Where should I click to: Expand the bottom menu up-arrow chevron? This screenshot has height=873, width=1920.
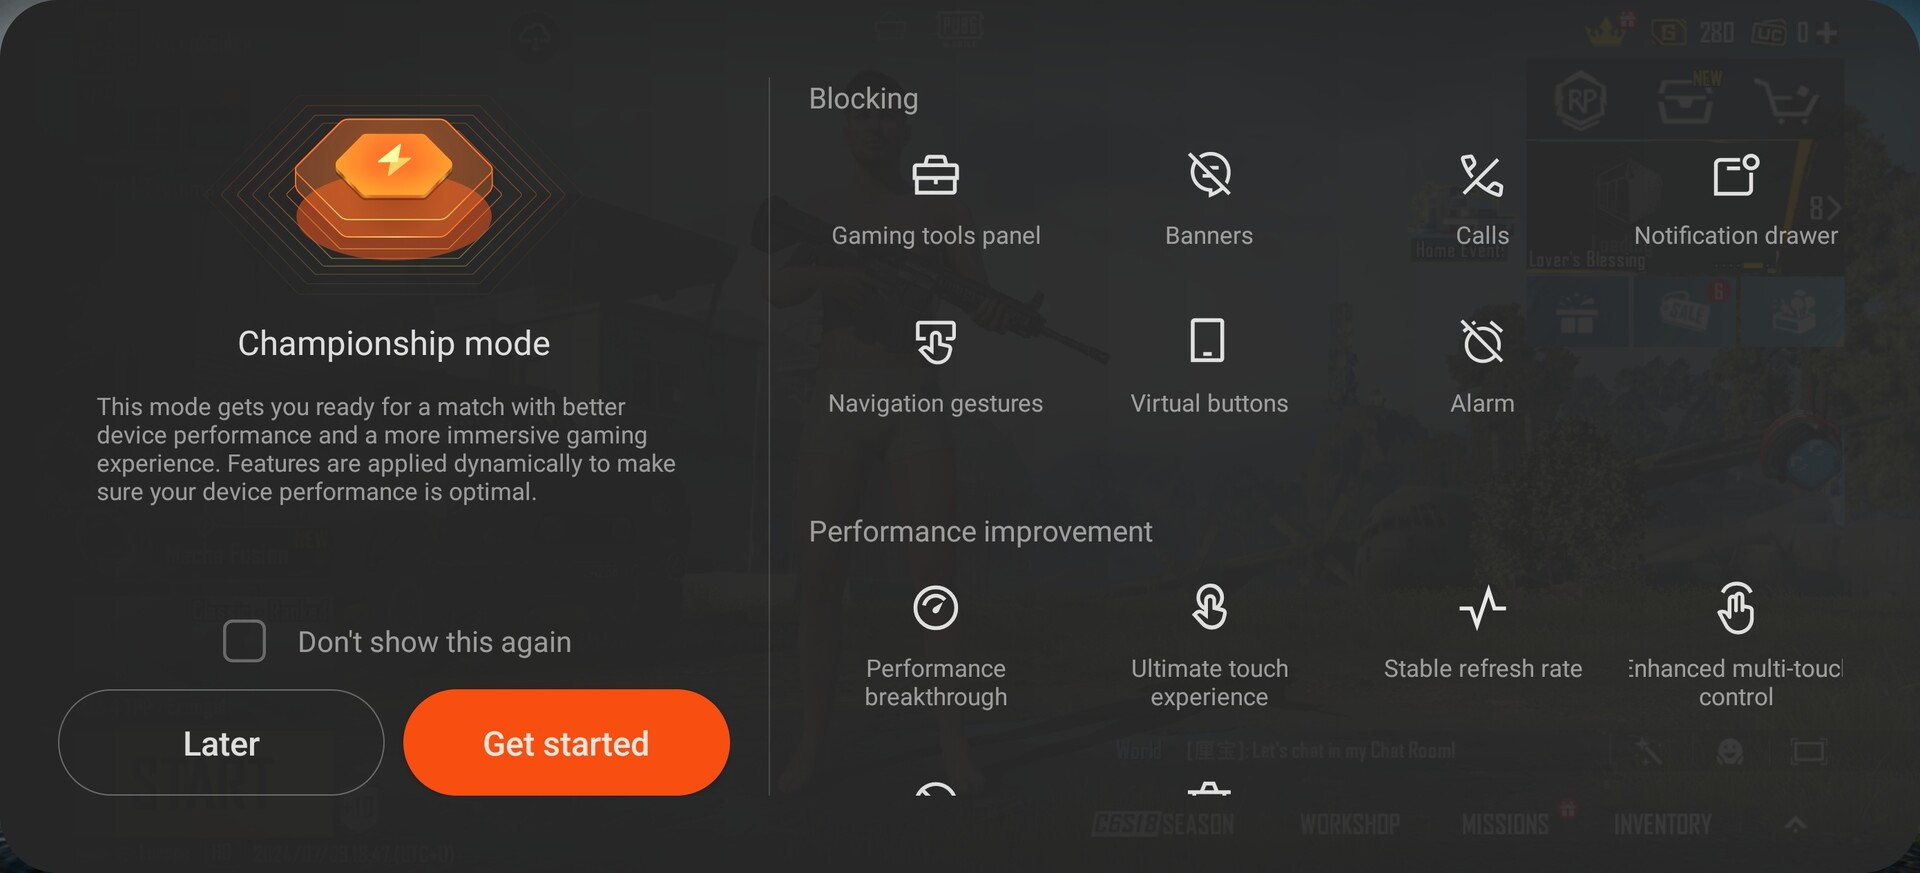pos(1795,824)
